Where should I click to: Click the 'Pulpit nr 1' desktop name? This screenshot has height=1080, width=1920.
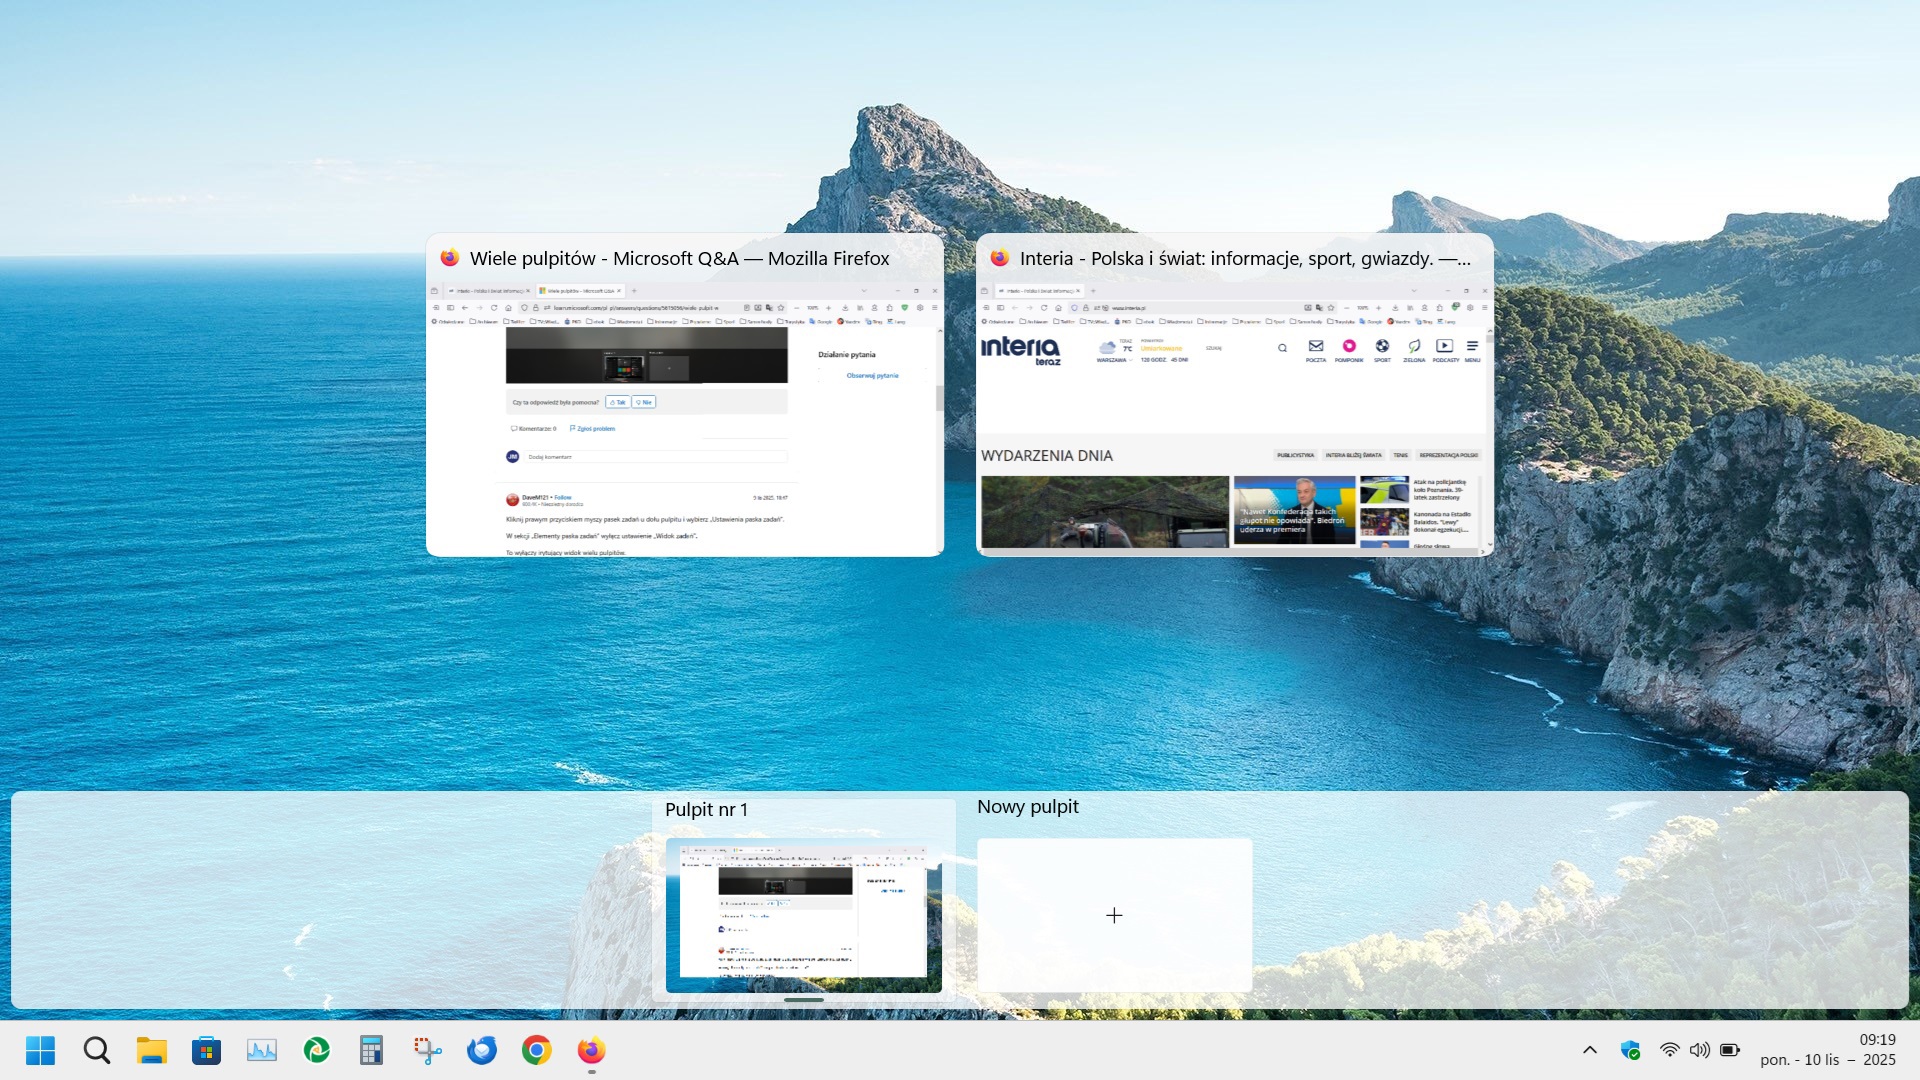tap(706, 810)
